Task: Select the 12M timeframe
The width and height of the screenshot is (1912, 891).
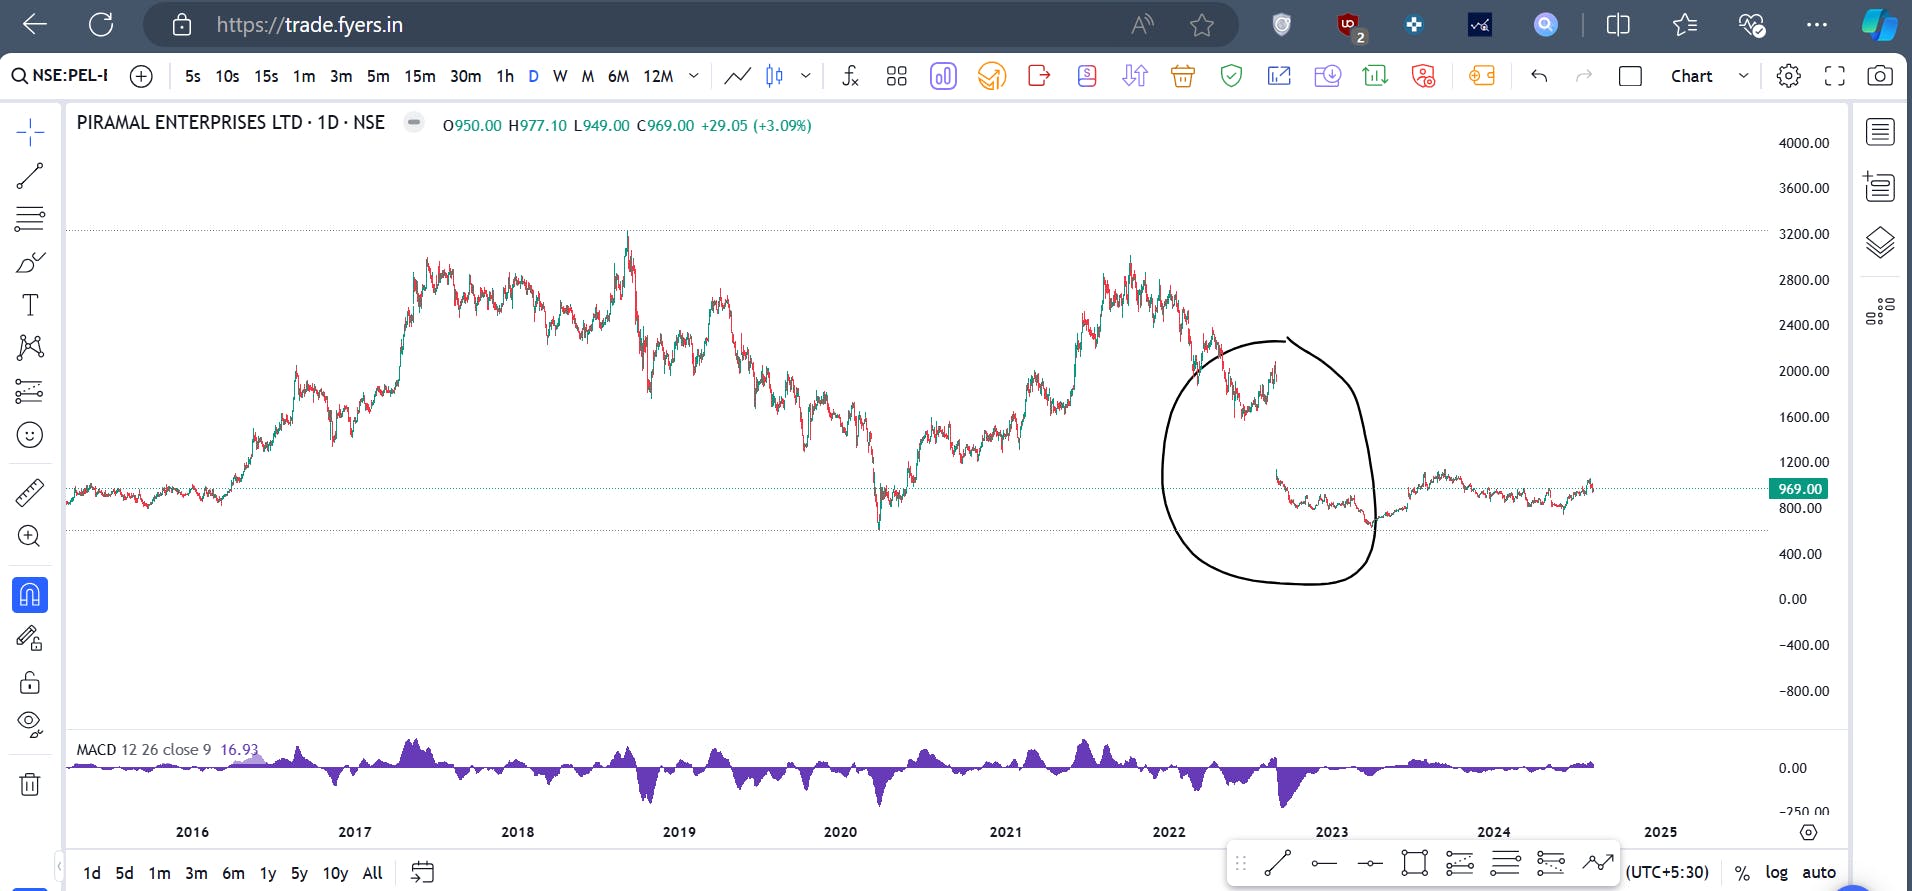Action: 658,76
